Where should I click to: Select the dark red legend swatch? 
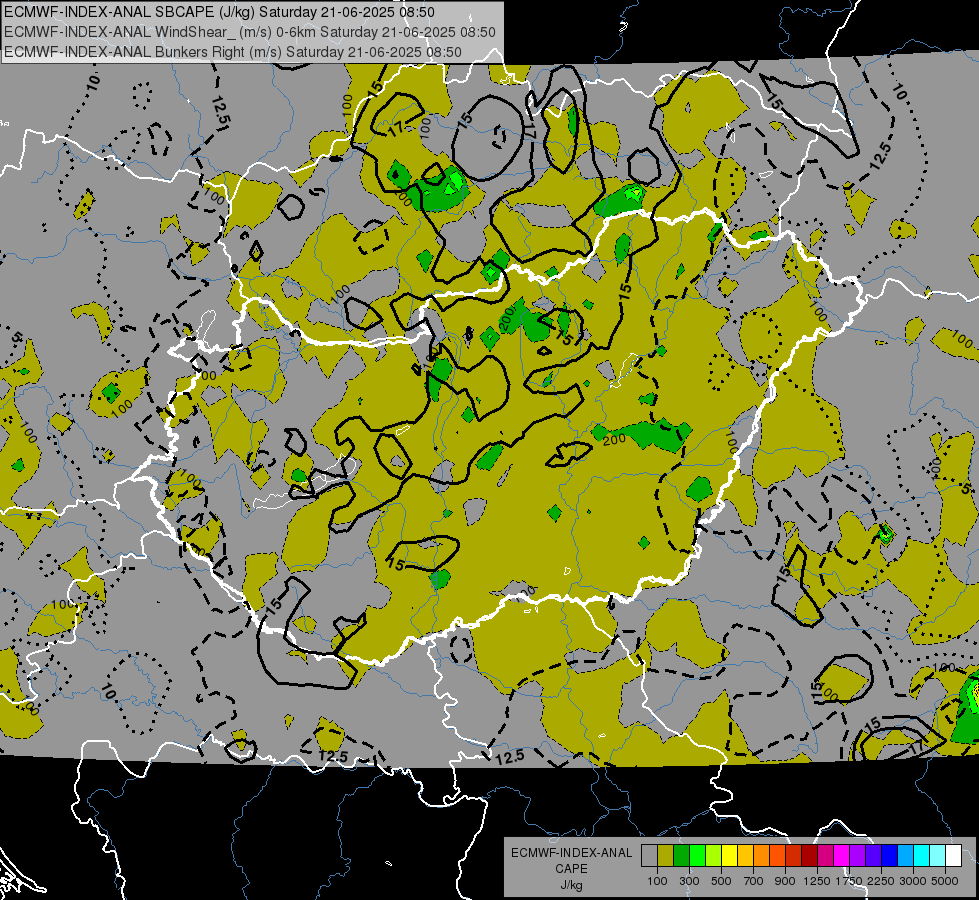(x=809, y=856)
